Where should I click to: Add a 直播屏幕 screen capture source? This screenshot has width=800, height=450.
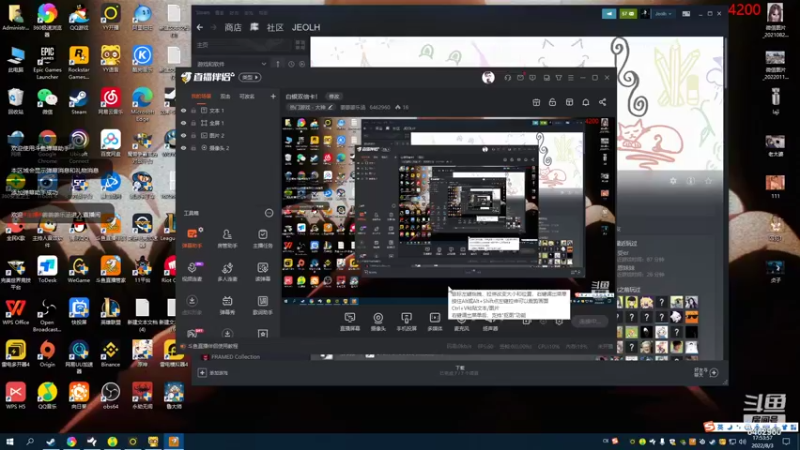pyautogui.click(x=349, y=322)
